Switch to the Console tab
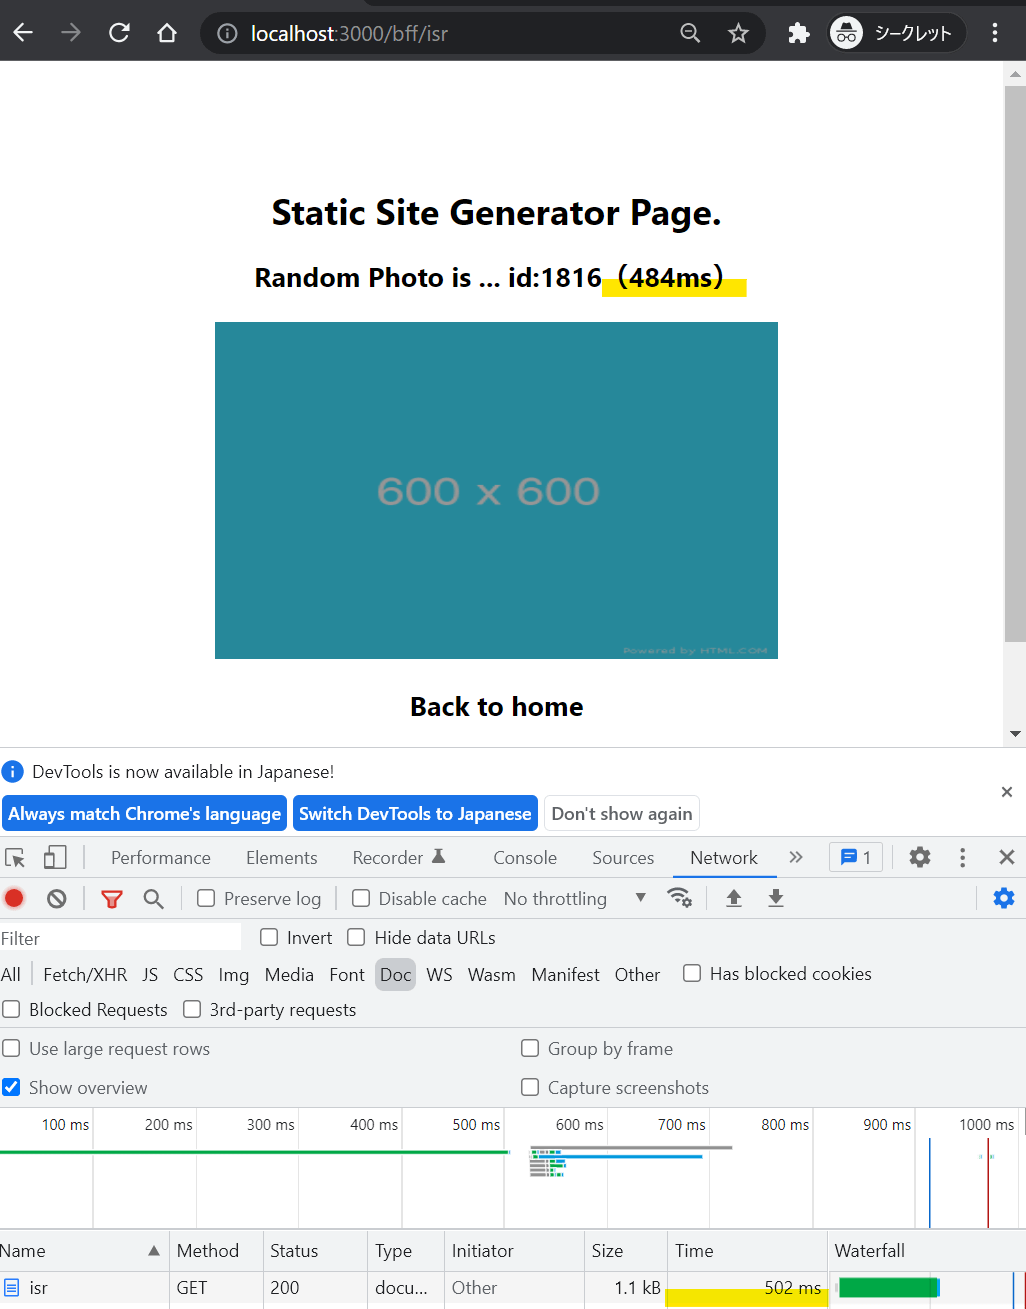Image resolution: width=1026 pixels, height=1309 pixels. [525, 858]
